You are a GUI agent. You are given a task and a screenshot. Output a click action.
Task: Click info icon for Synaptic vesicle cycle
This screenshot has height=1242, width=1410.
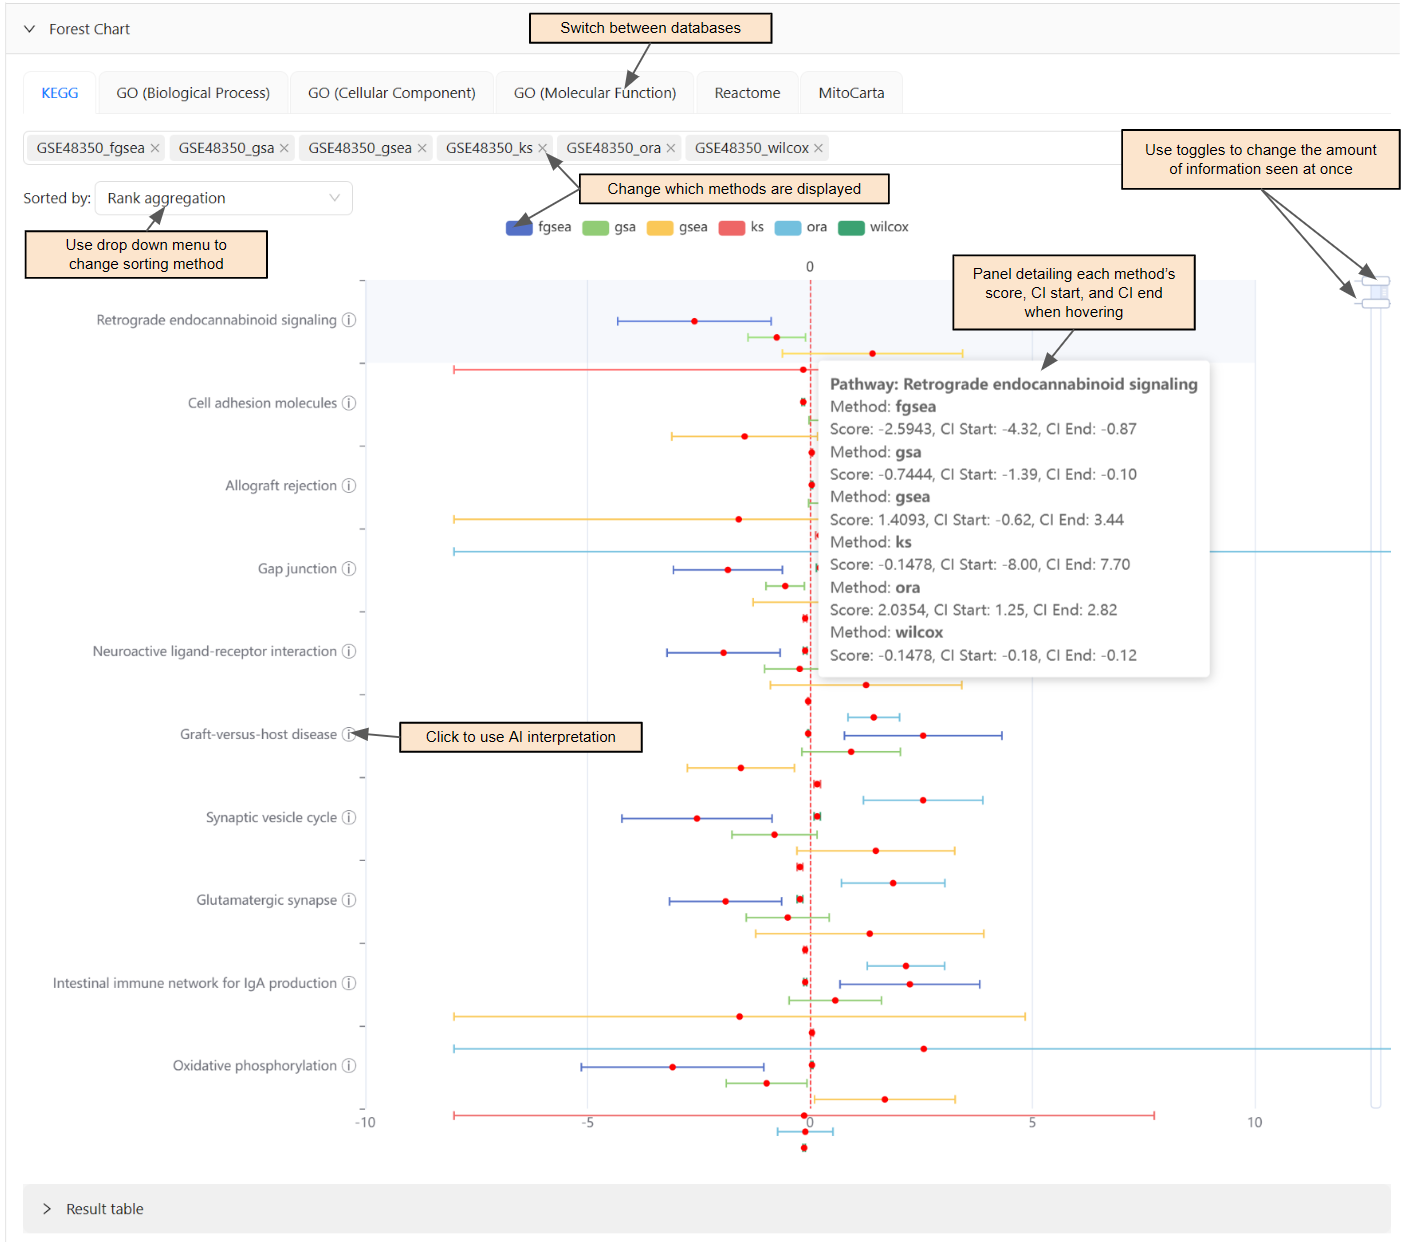click(349, 817)
